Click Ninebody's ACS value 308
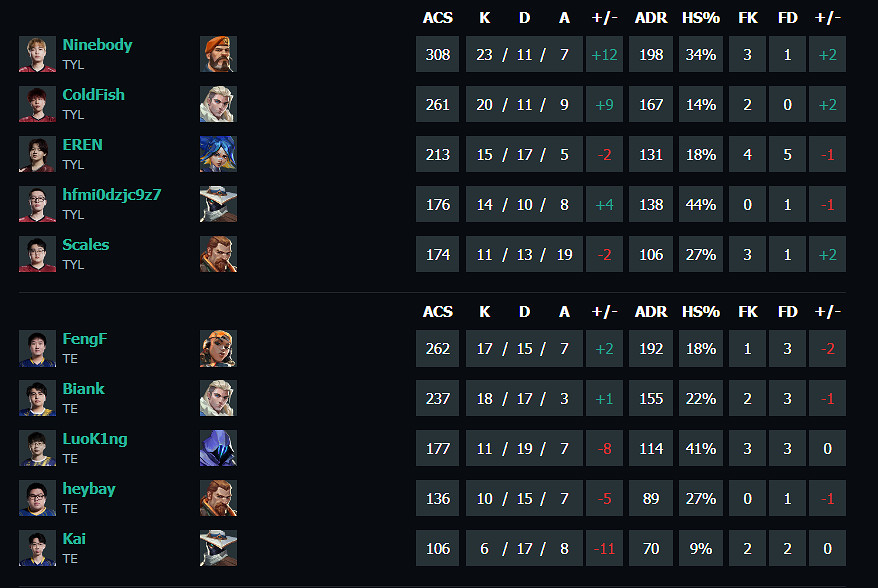Viewport: 878px width, 588px height. click(x=438, y=54)
